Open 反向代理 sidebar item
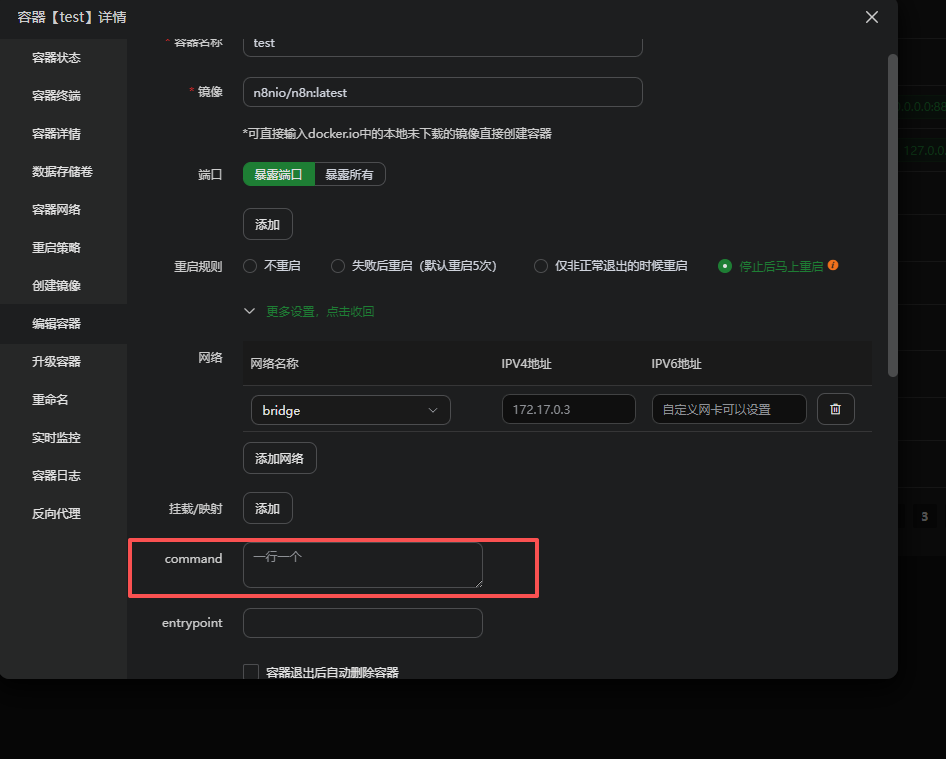Viewport: 946px width, 759px height. 56,514
